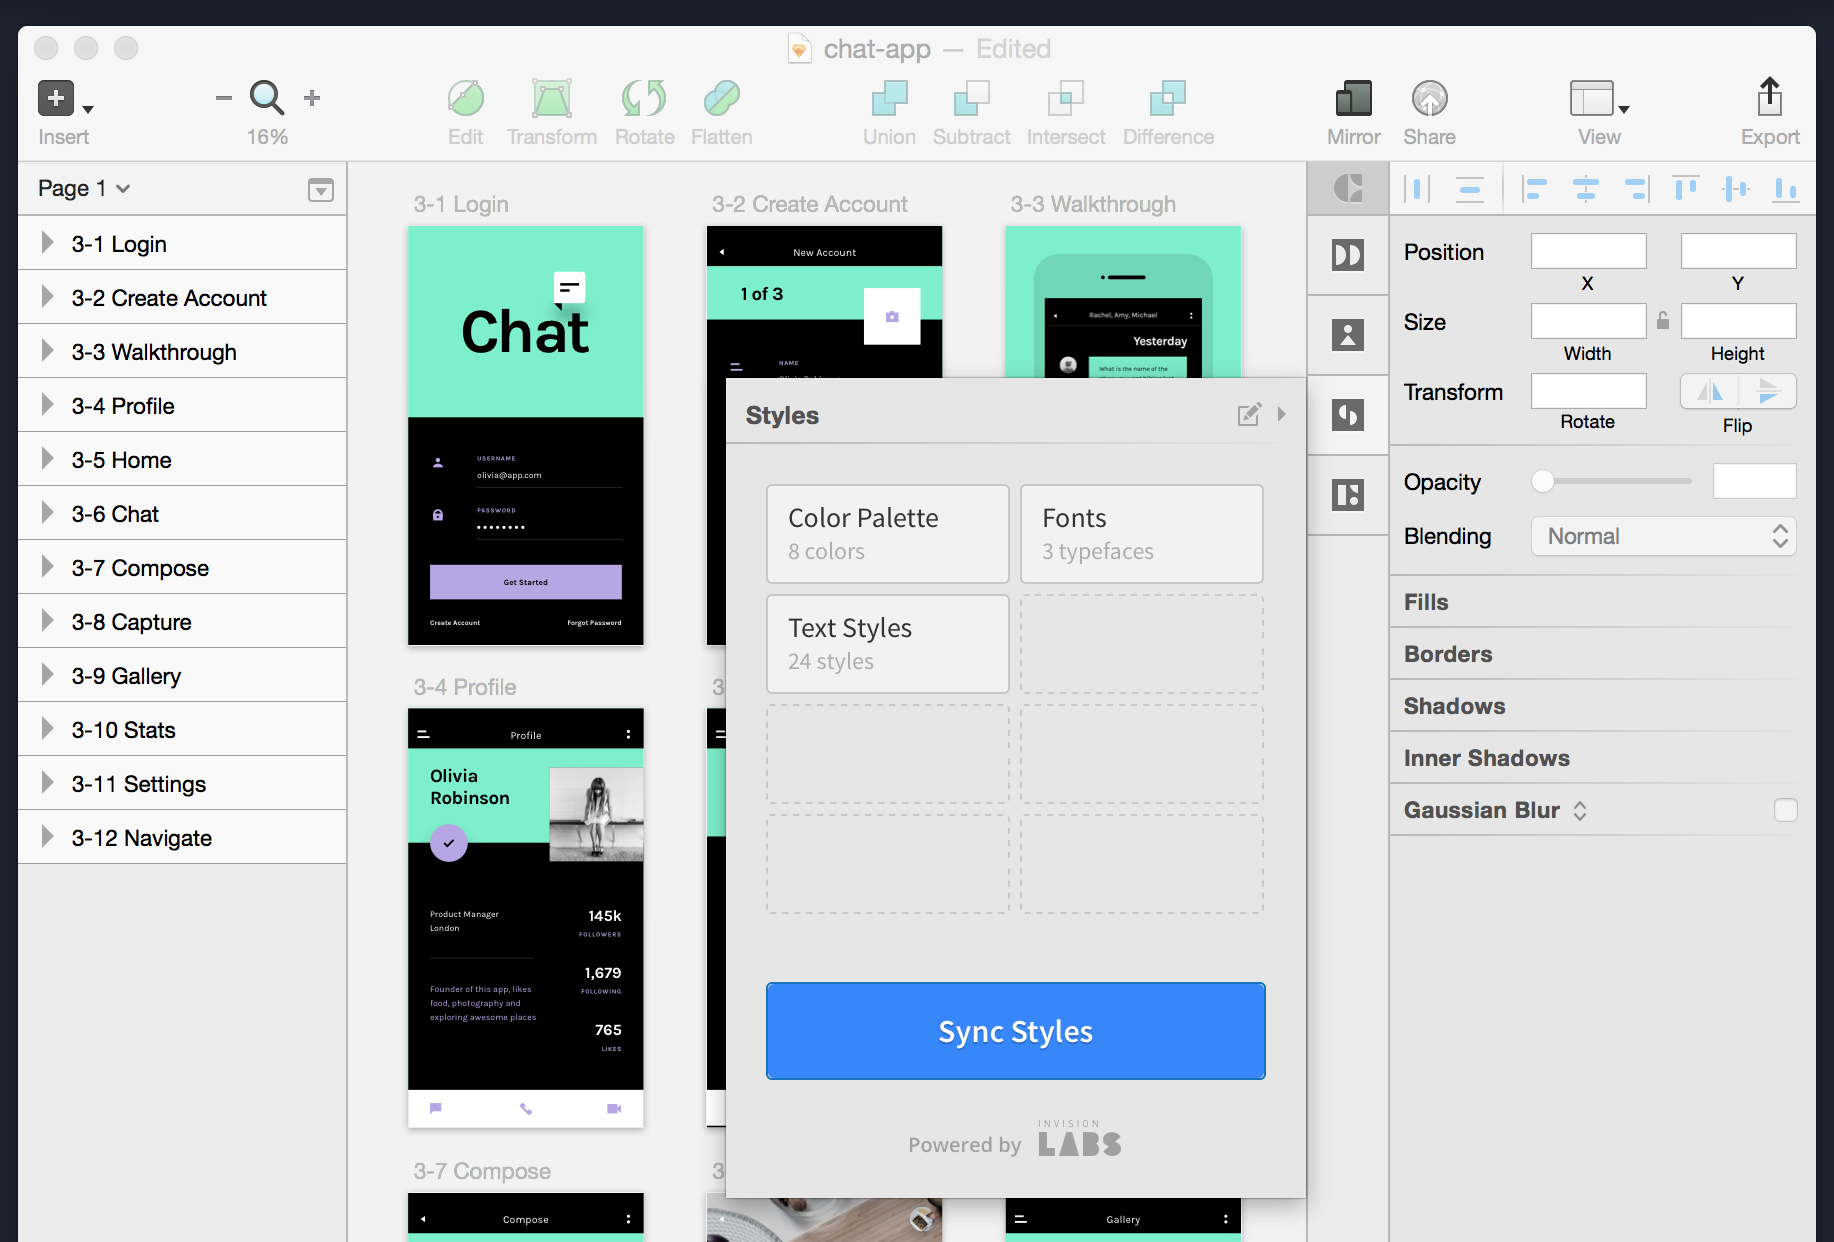The image size is (1834, 1242).
Task: Open the Blending mode dropdown
Action: pos(1663,536)
